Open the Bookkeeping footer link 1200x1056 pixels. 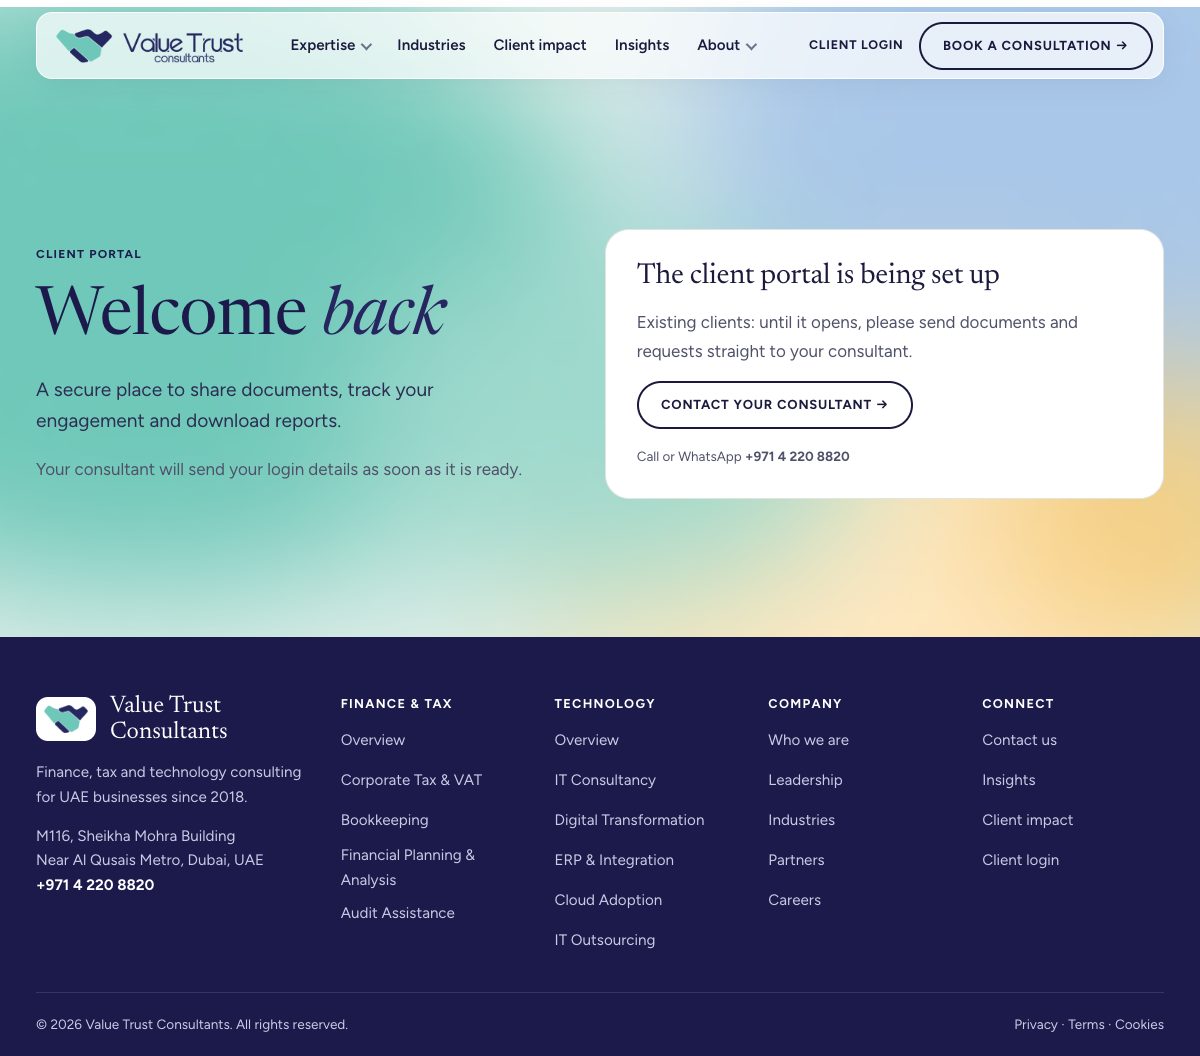[384, 820]
